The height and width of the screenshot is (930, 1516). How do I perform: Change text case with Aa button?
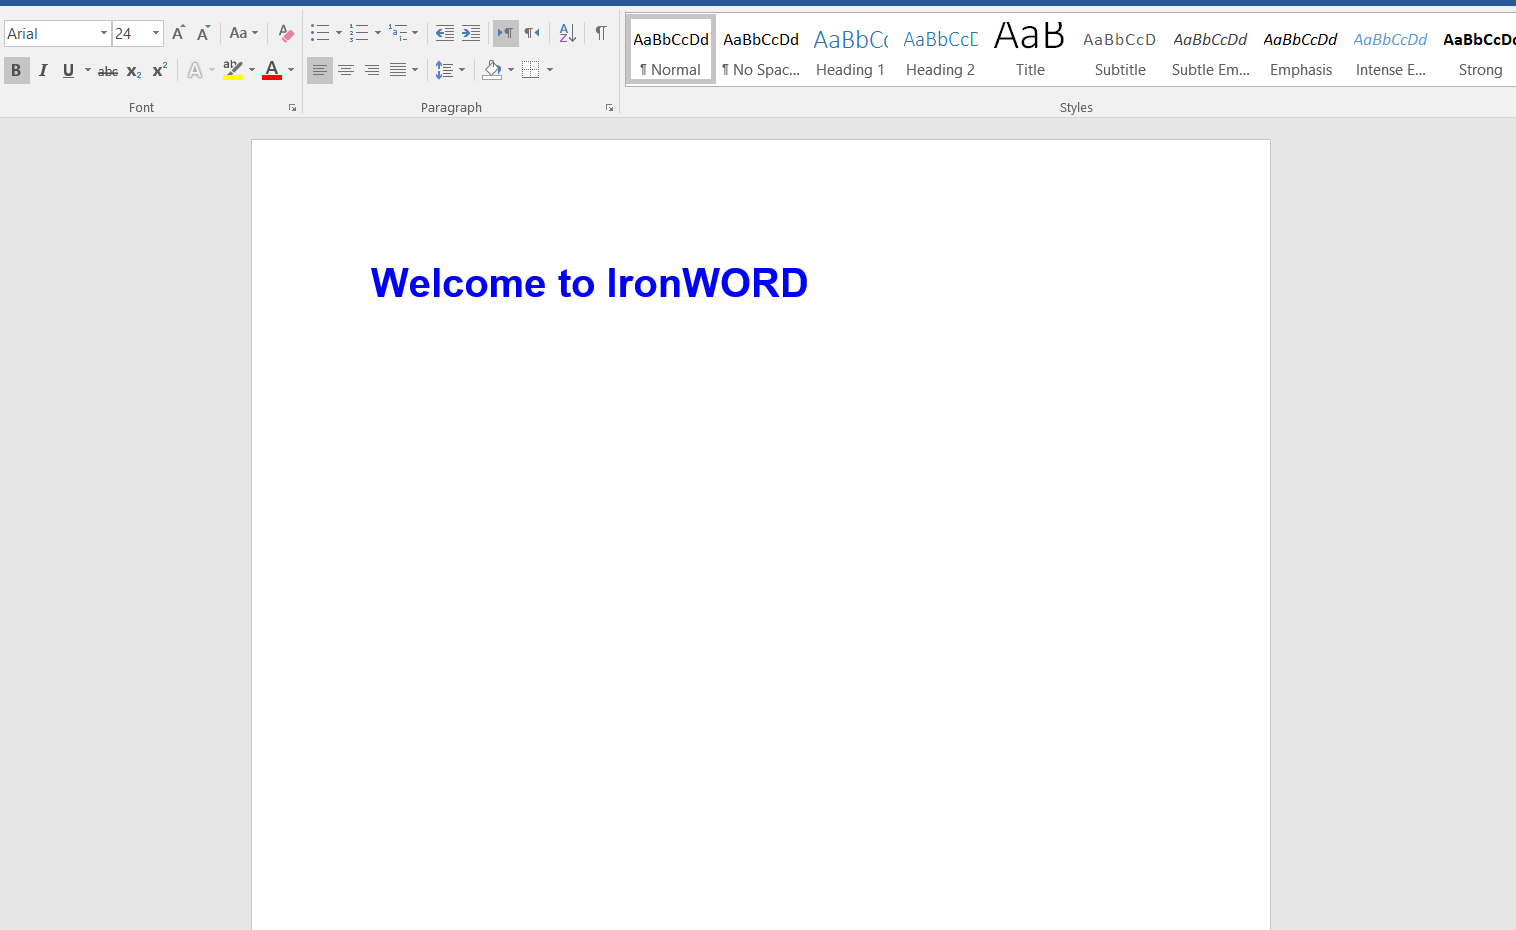(243, 33)
